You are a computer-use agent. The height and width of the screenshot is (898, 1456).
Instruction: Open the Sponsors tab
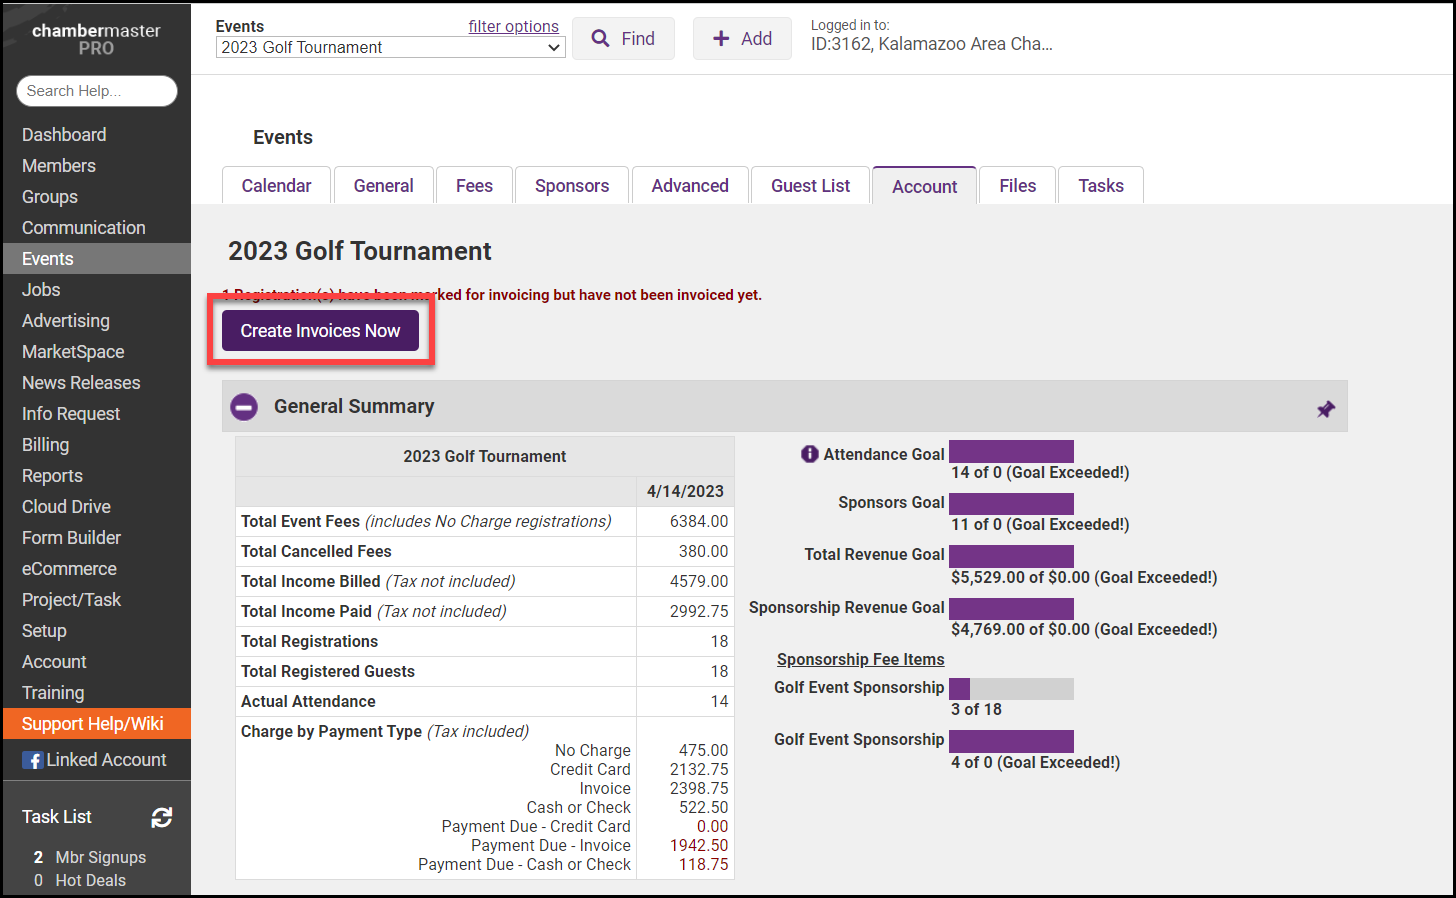[572, 186]
